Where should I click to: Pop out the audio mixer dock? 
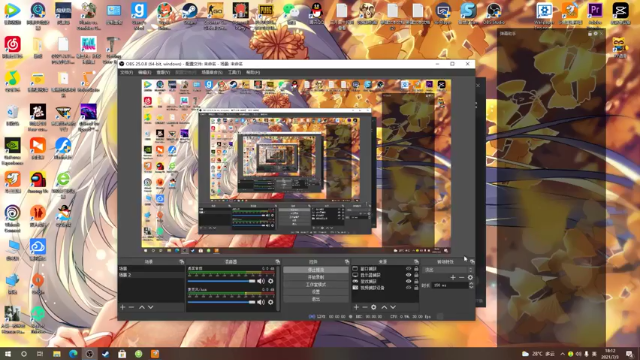pyautogui.click(x=278, y=262)
